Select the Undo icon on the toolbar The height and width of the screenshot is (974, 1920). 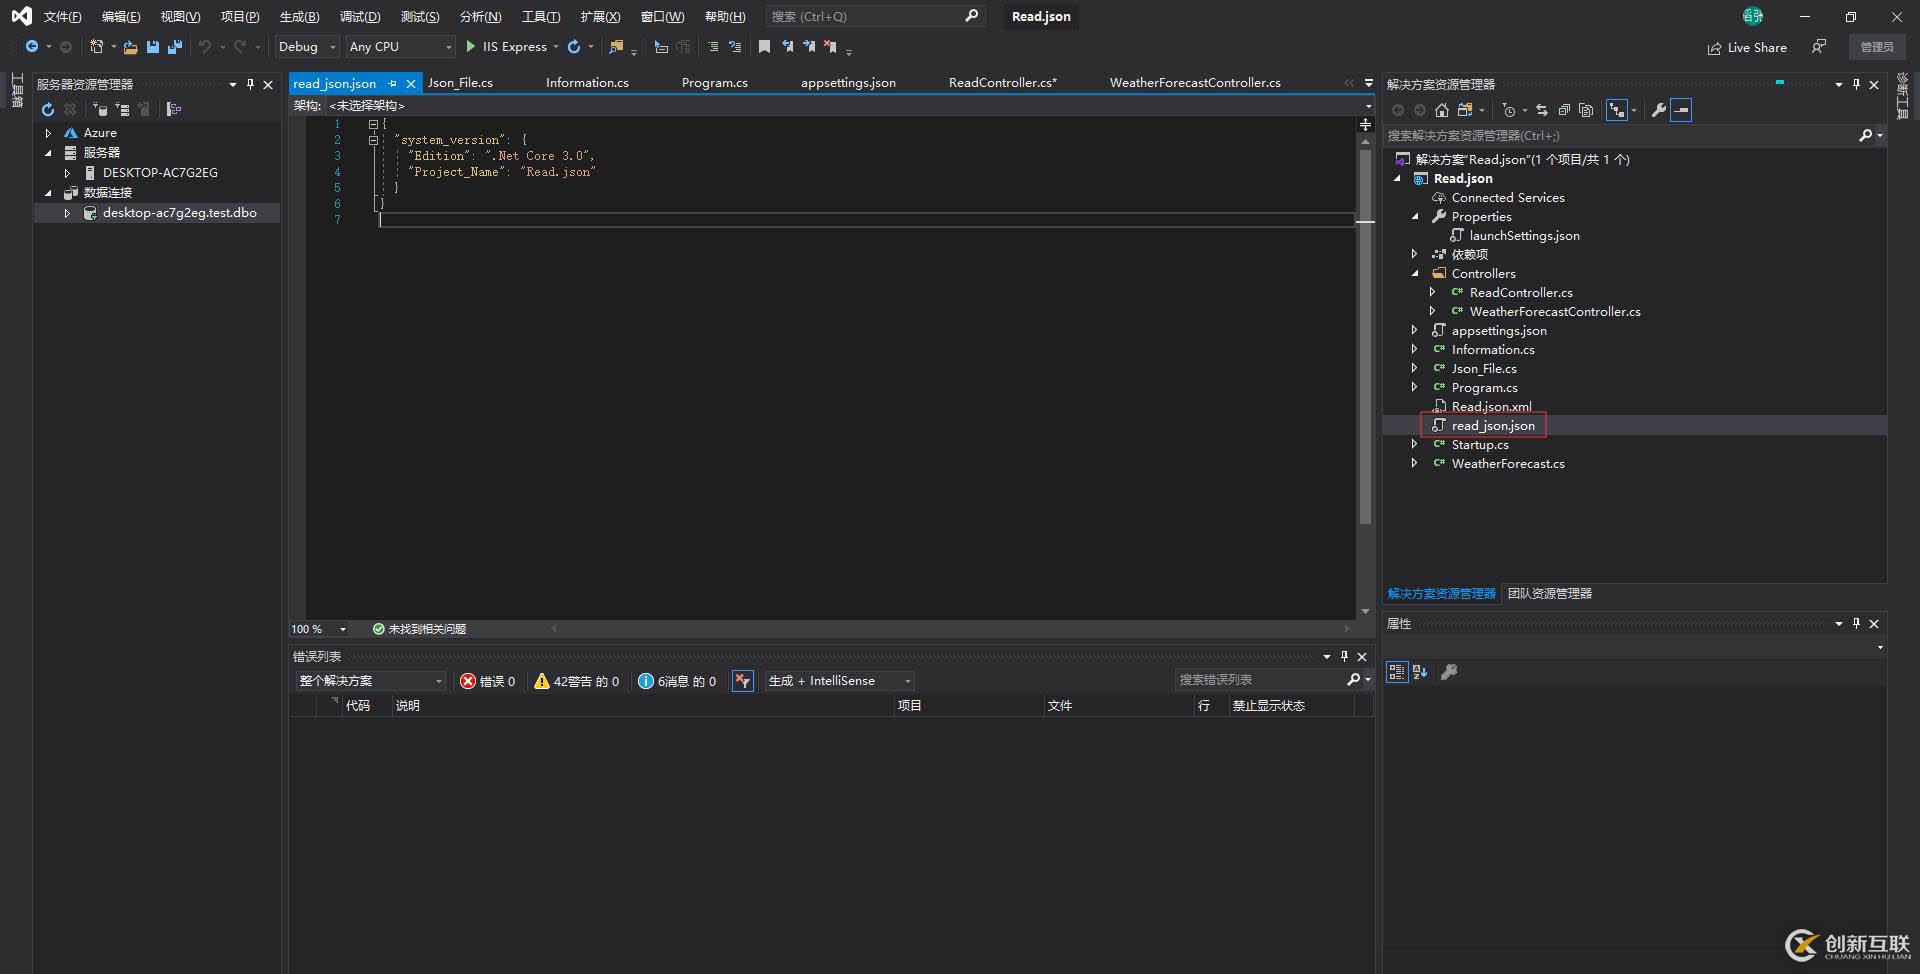pyautogui.click(x=205, y=47)
